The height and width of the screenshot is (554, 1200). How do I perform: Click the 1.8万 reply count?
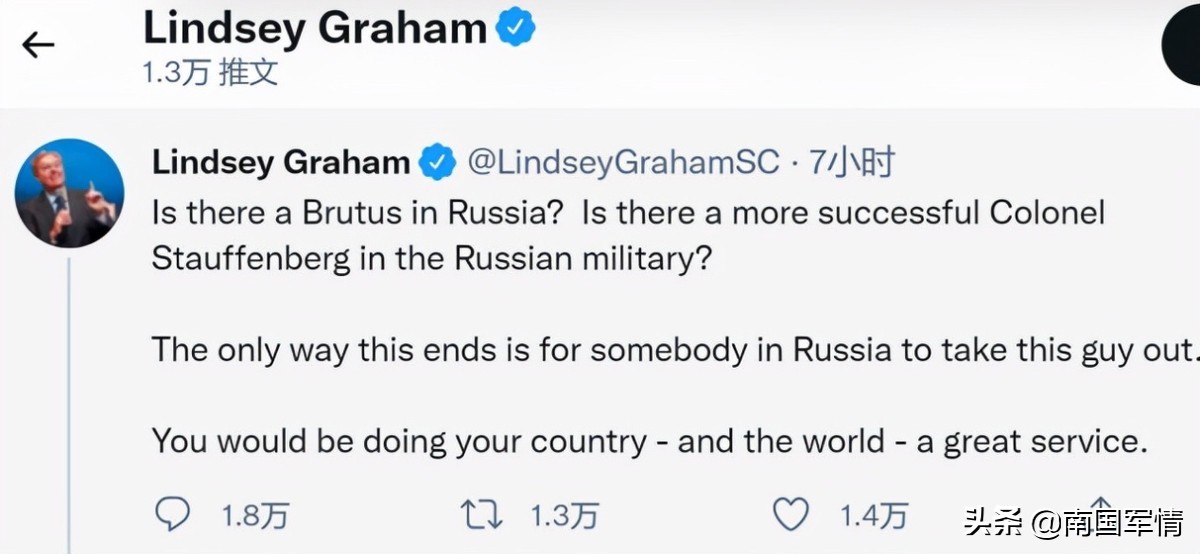pos(255,515)
